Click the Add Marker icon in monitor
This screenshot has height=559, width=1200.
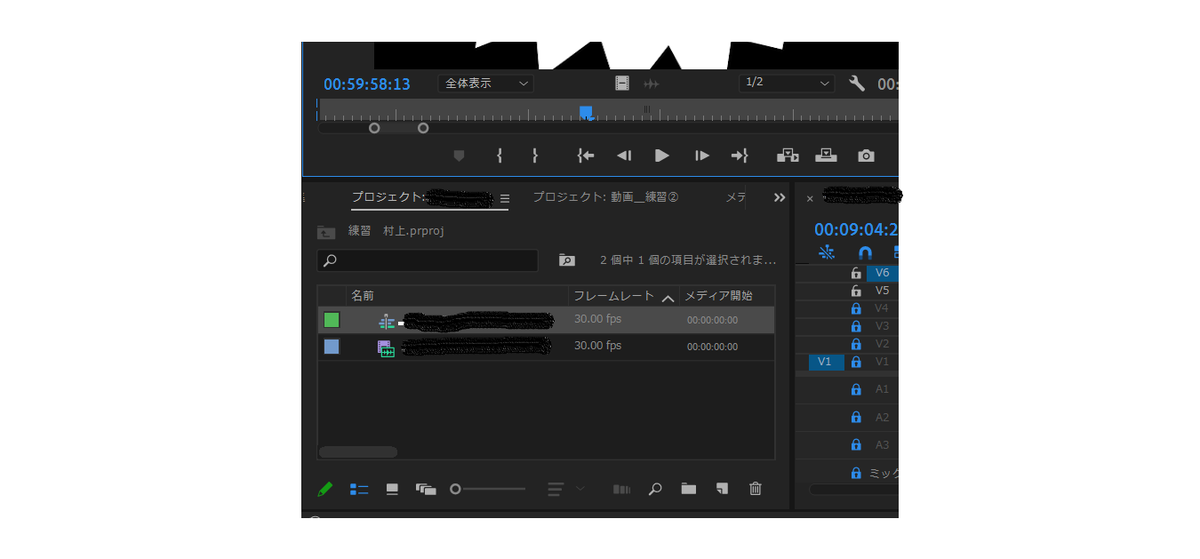[459, 155]
